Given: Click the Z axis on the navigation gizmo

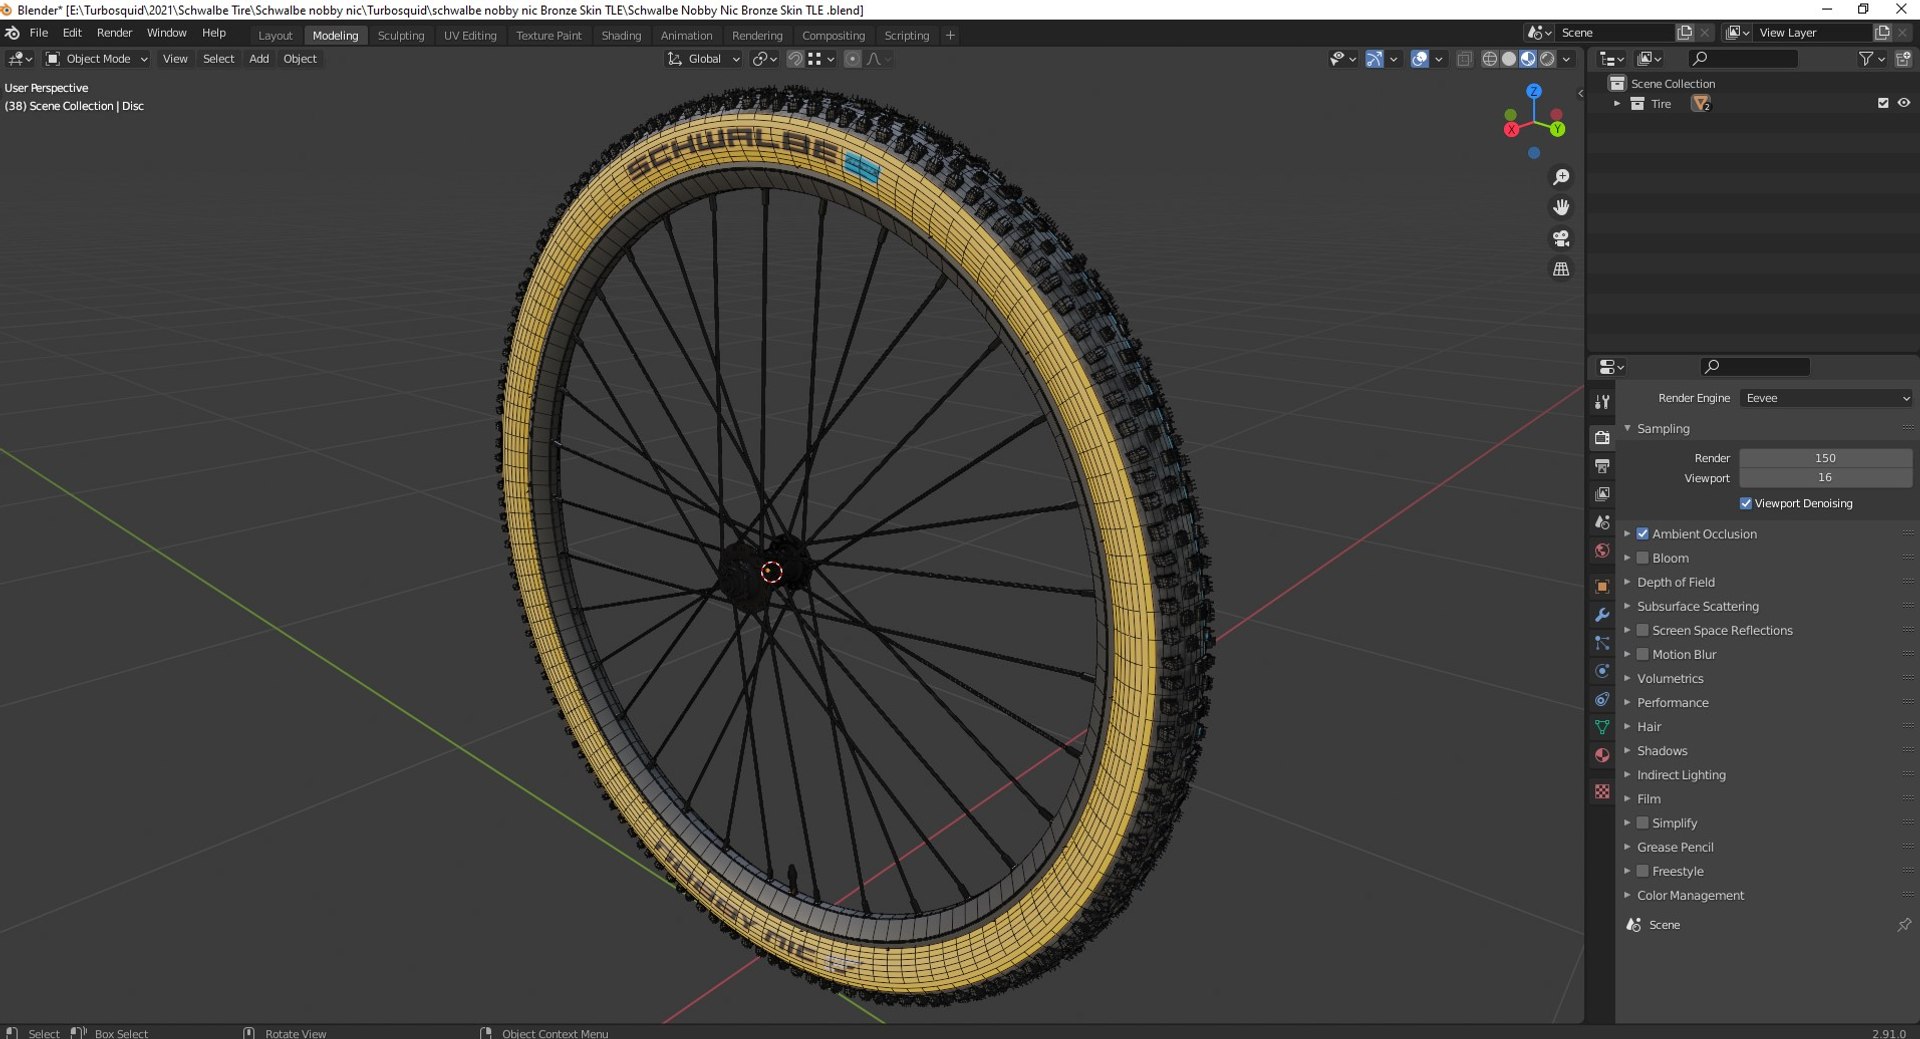Looking at the screenshot, I should click(1534, 91).
